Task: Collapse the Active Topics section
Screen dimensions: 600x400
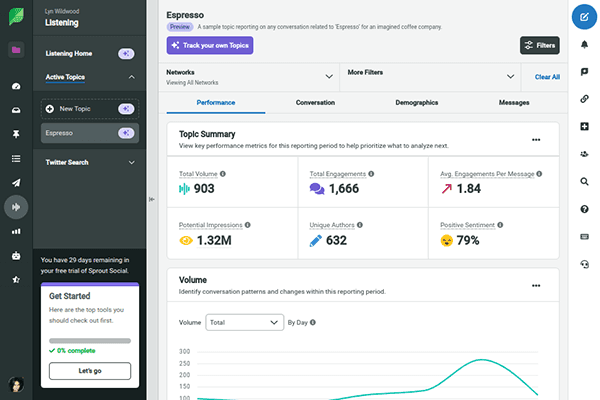Action: [132, 77]
